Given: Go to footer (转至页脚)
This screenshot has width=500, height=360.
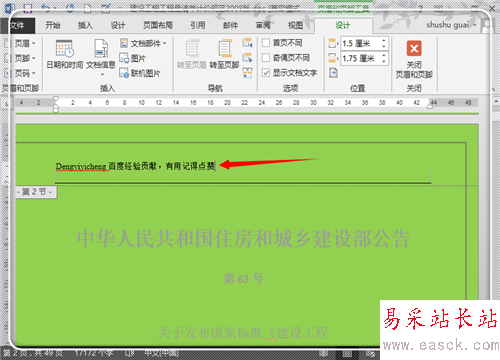Looking at the screenshot, I should point(224,54).
